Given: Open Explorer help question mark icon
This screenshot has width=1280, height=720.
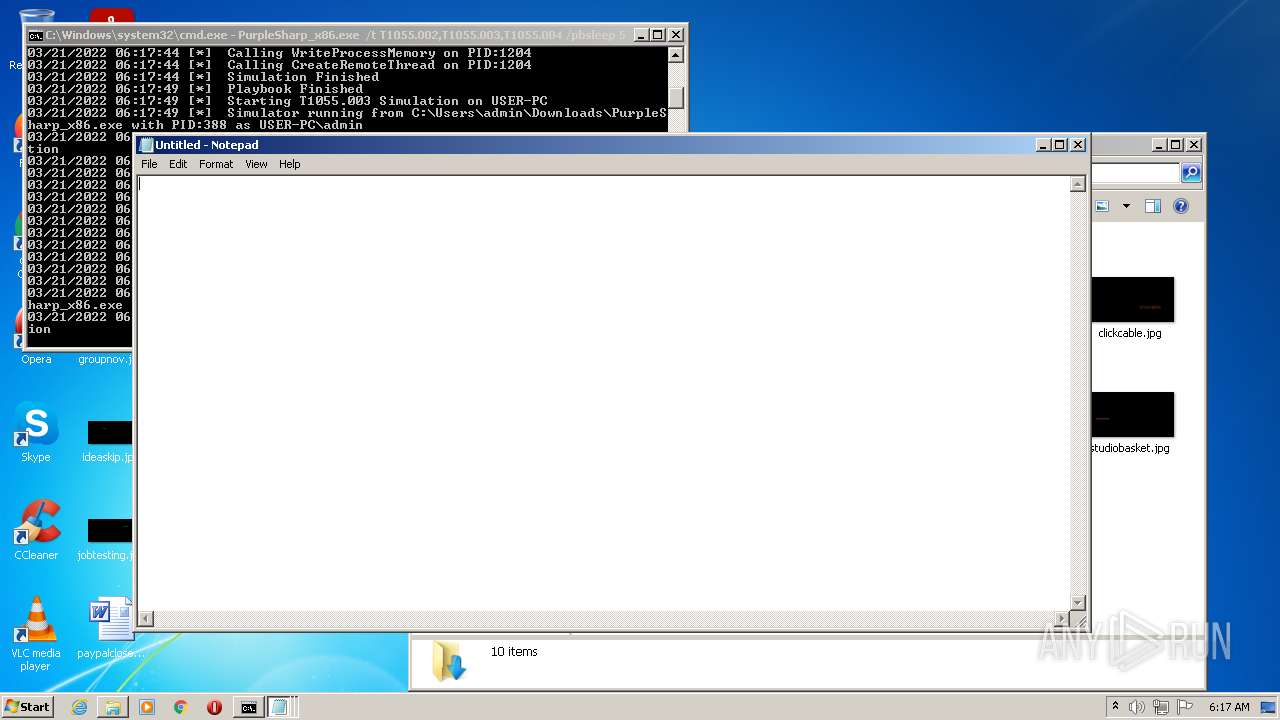Looking at the screenshot, I should click(x=1181, y=206).
